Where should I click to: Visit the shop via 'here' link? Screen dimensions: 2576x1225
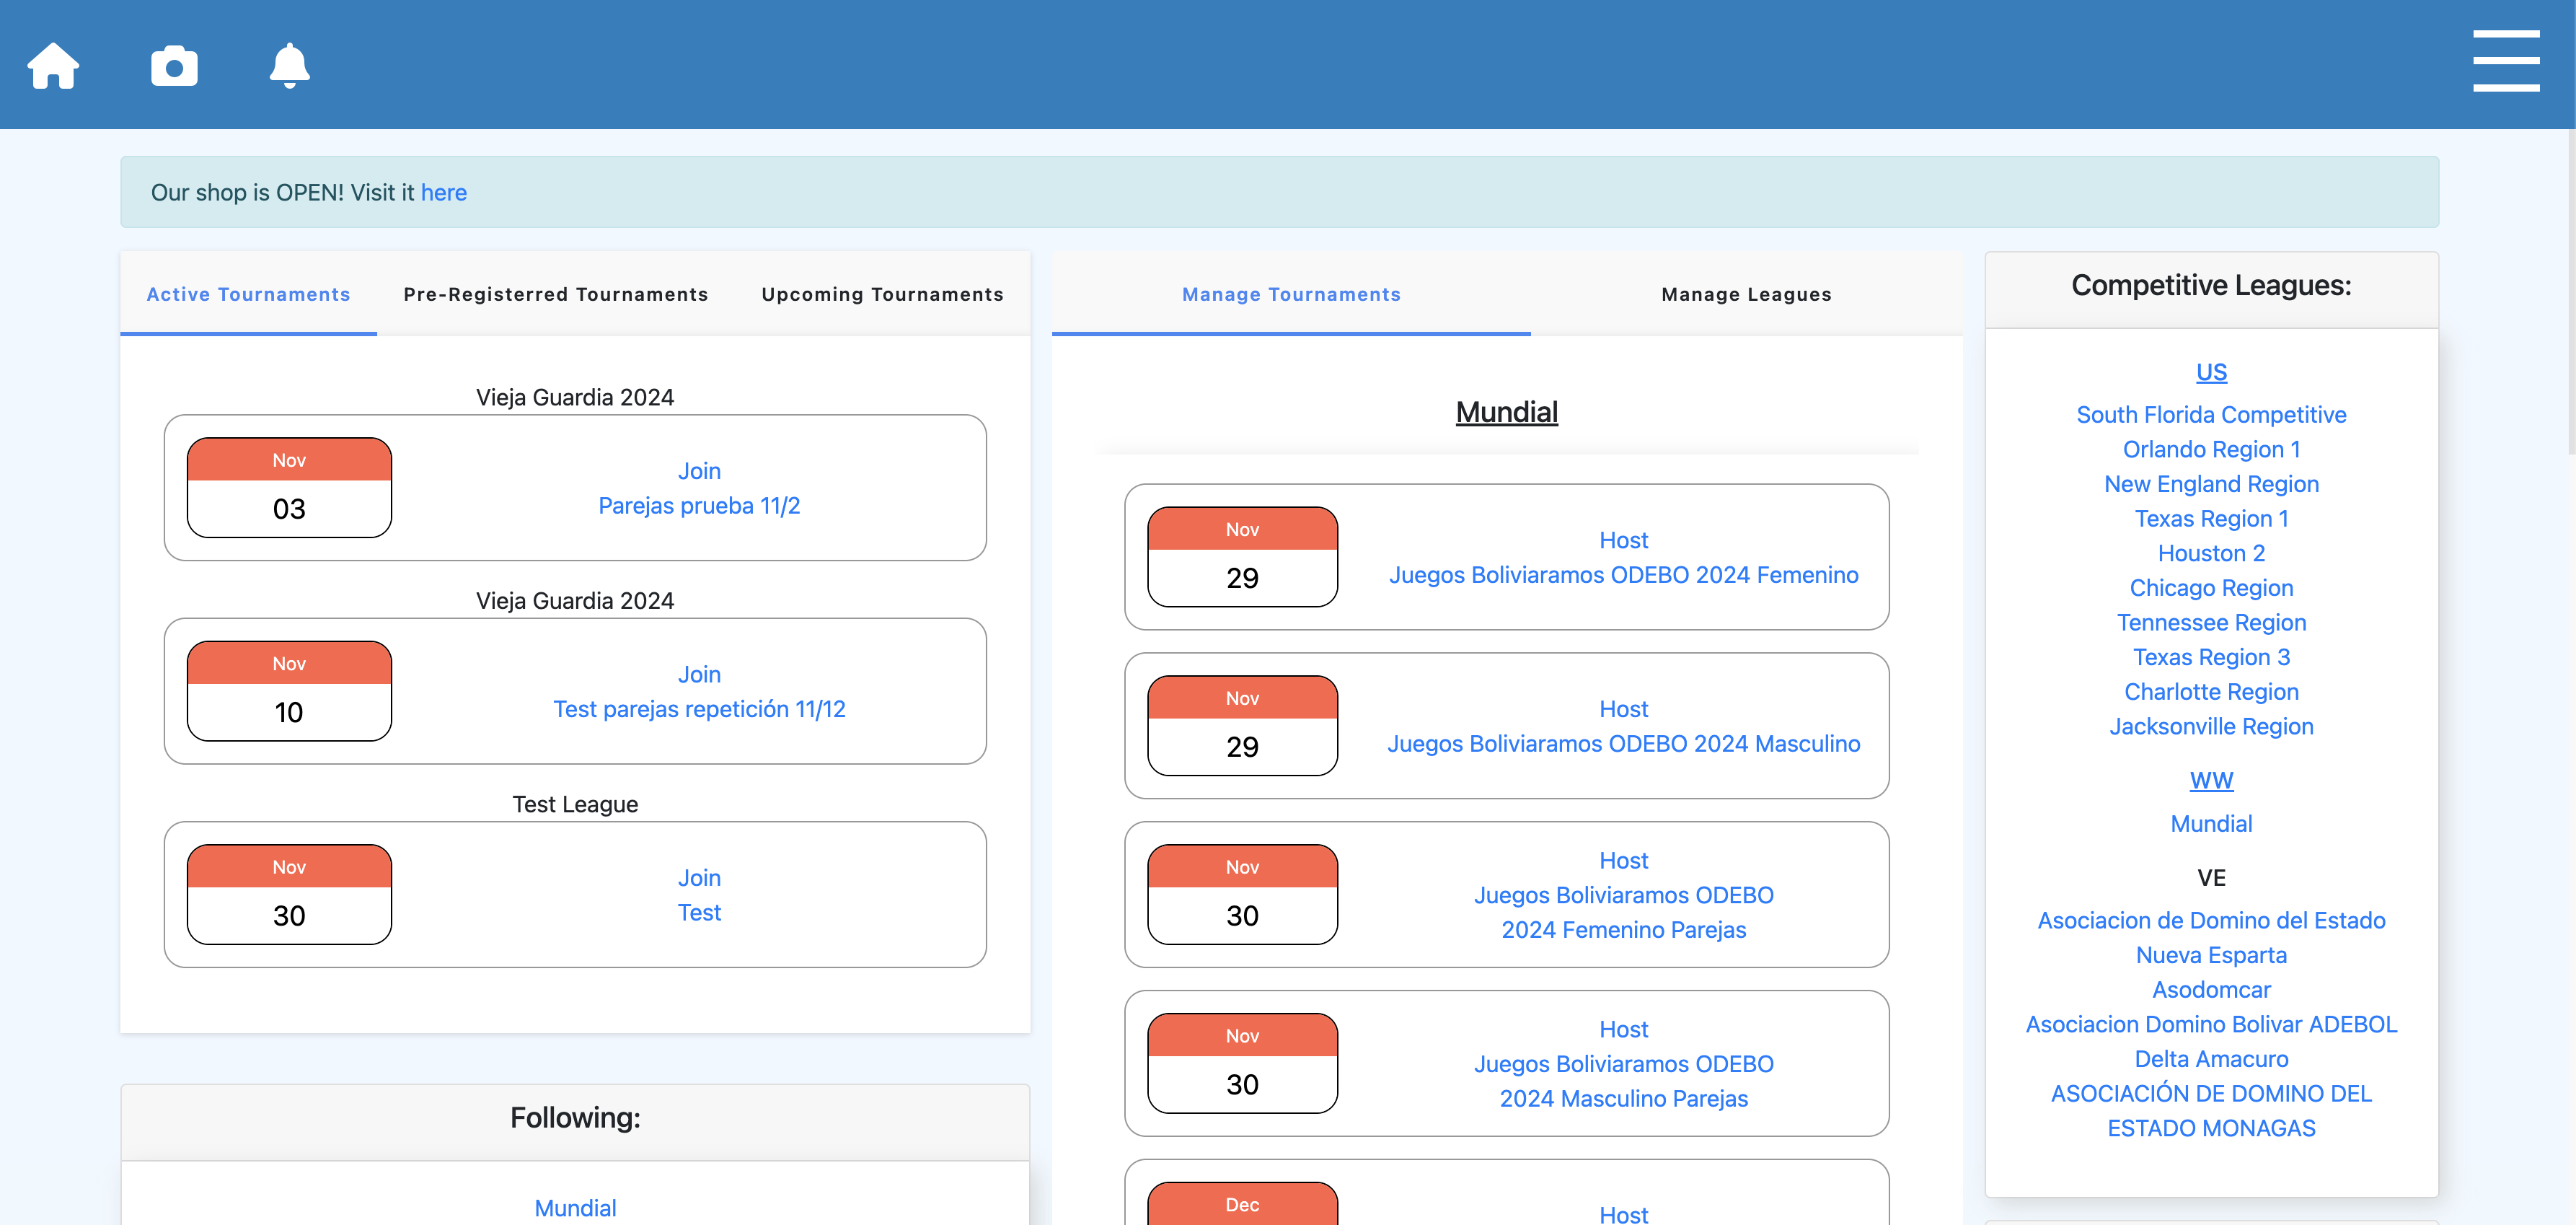[443, 192]
